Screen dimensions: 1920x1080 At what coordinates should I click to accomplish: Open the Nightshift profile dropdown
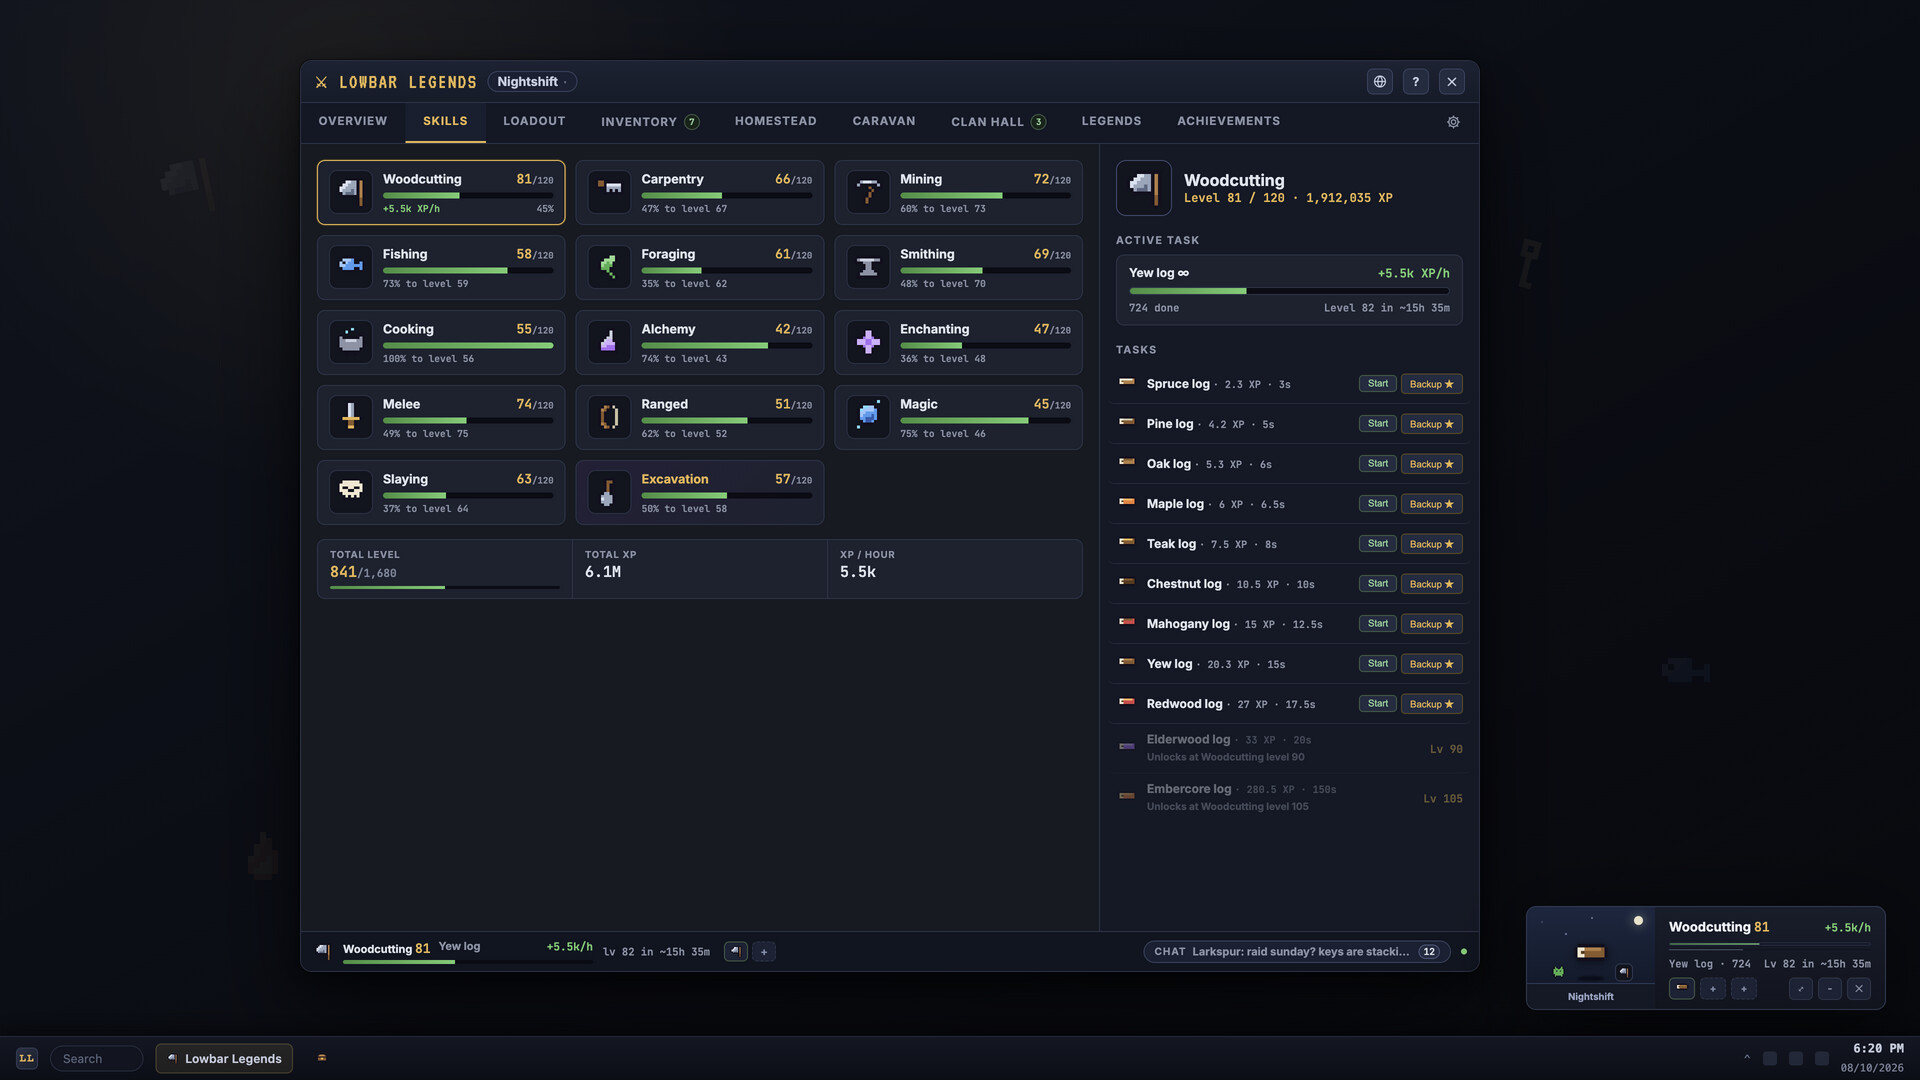click(x=532, y=82)
